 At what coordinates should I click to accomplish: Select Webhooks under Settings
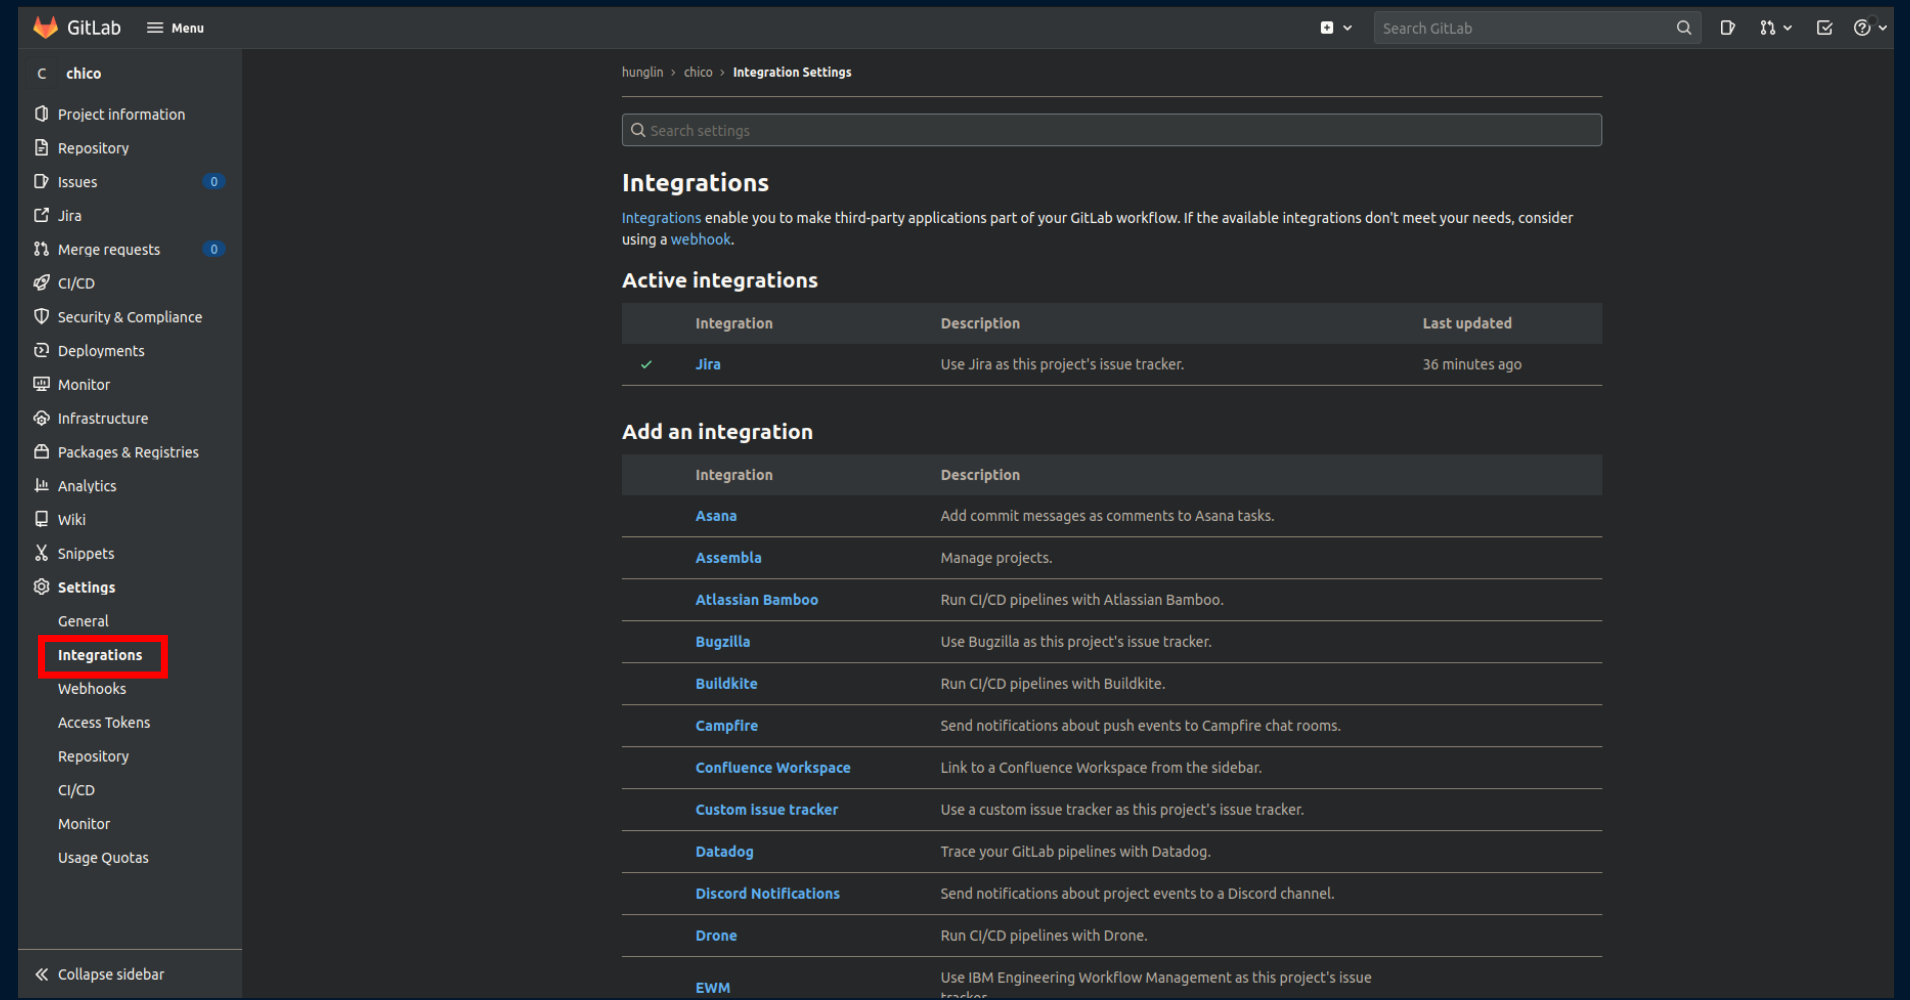tap(92, 689)
